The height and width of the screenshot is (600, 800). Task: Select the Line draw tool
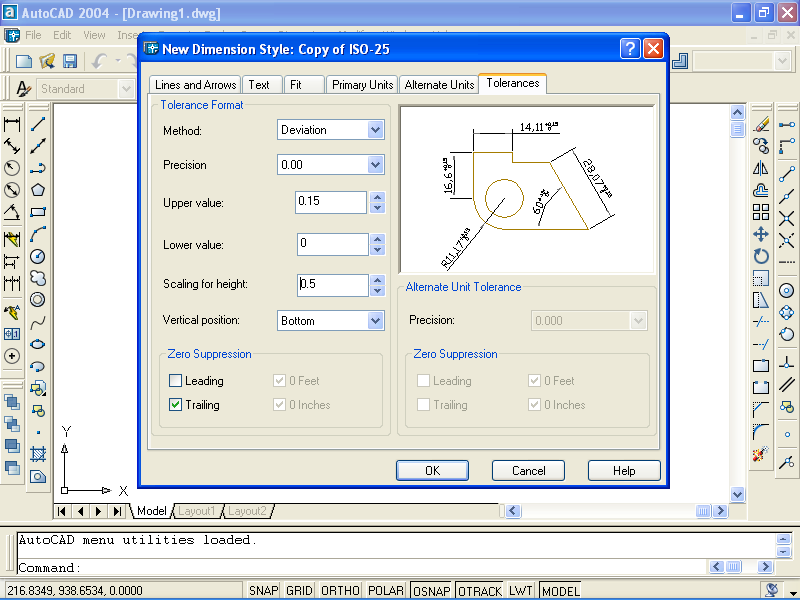[x=38, y=124]
